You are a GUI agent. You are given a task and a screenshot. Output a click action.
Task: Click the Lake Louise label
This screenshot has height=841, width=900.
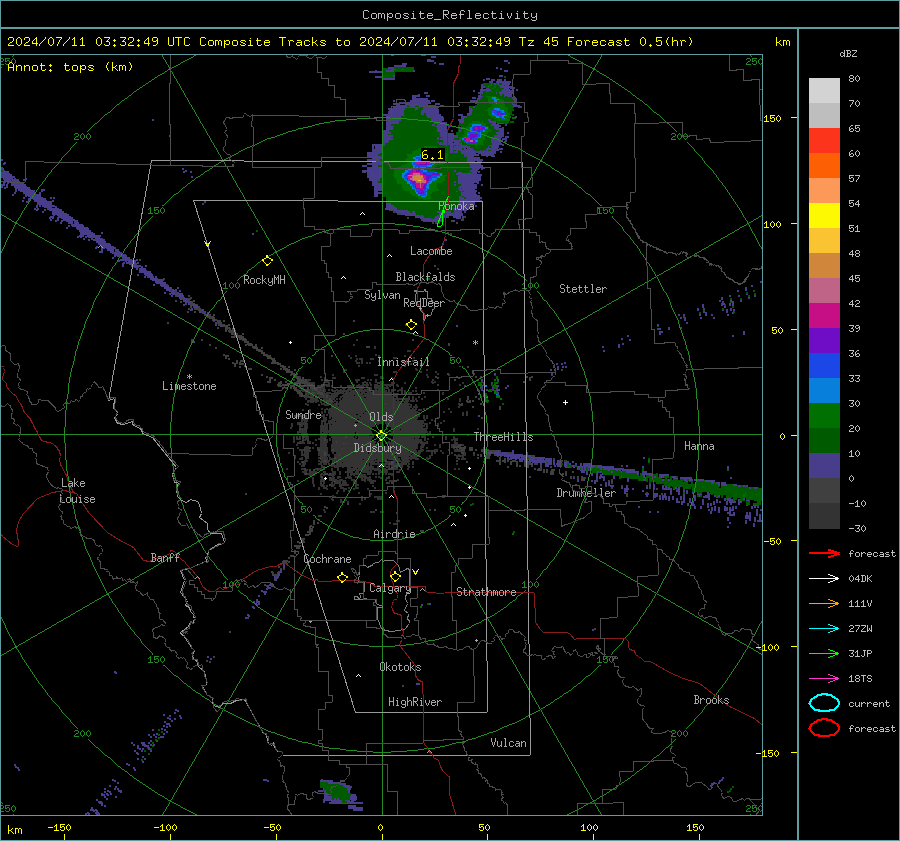point(77,491)
